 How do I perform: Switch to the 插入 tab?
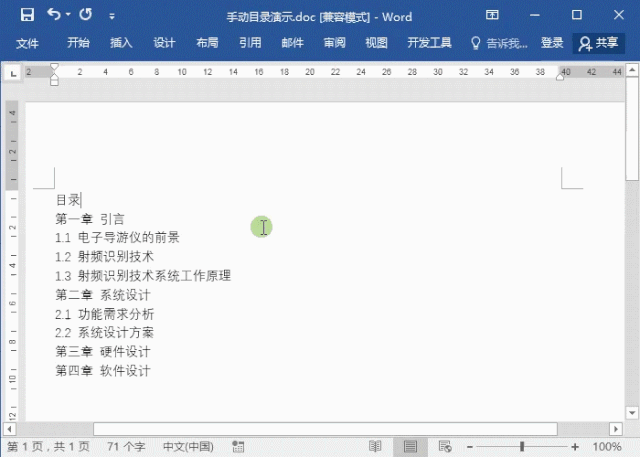coord(121,43)
